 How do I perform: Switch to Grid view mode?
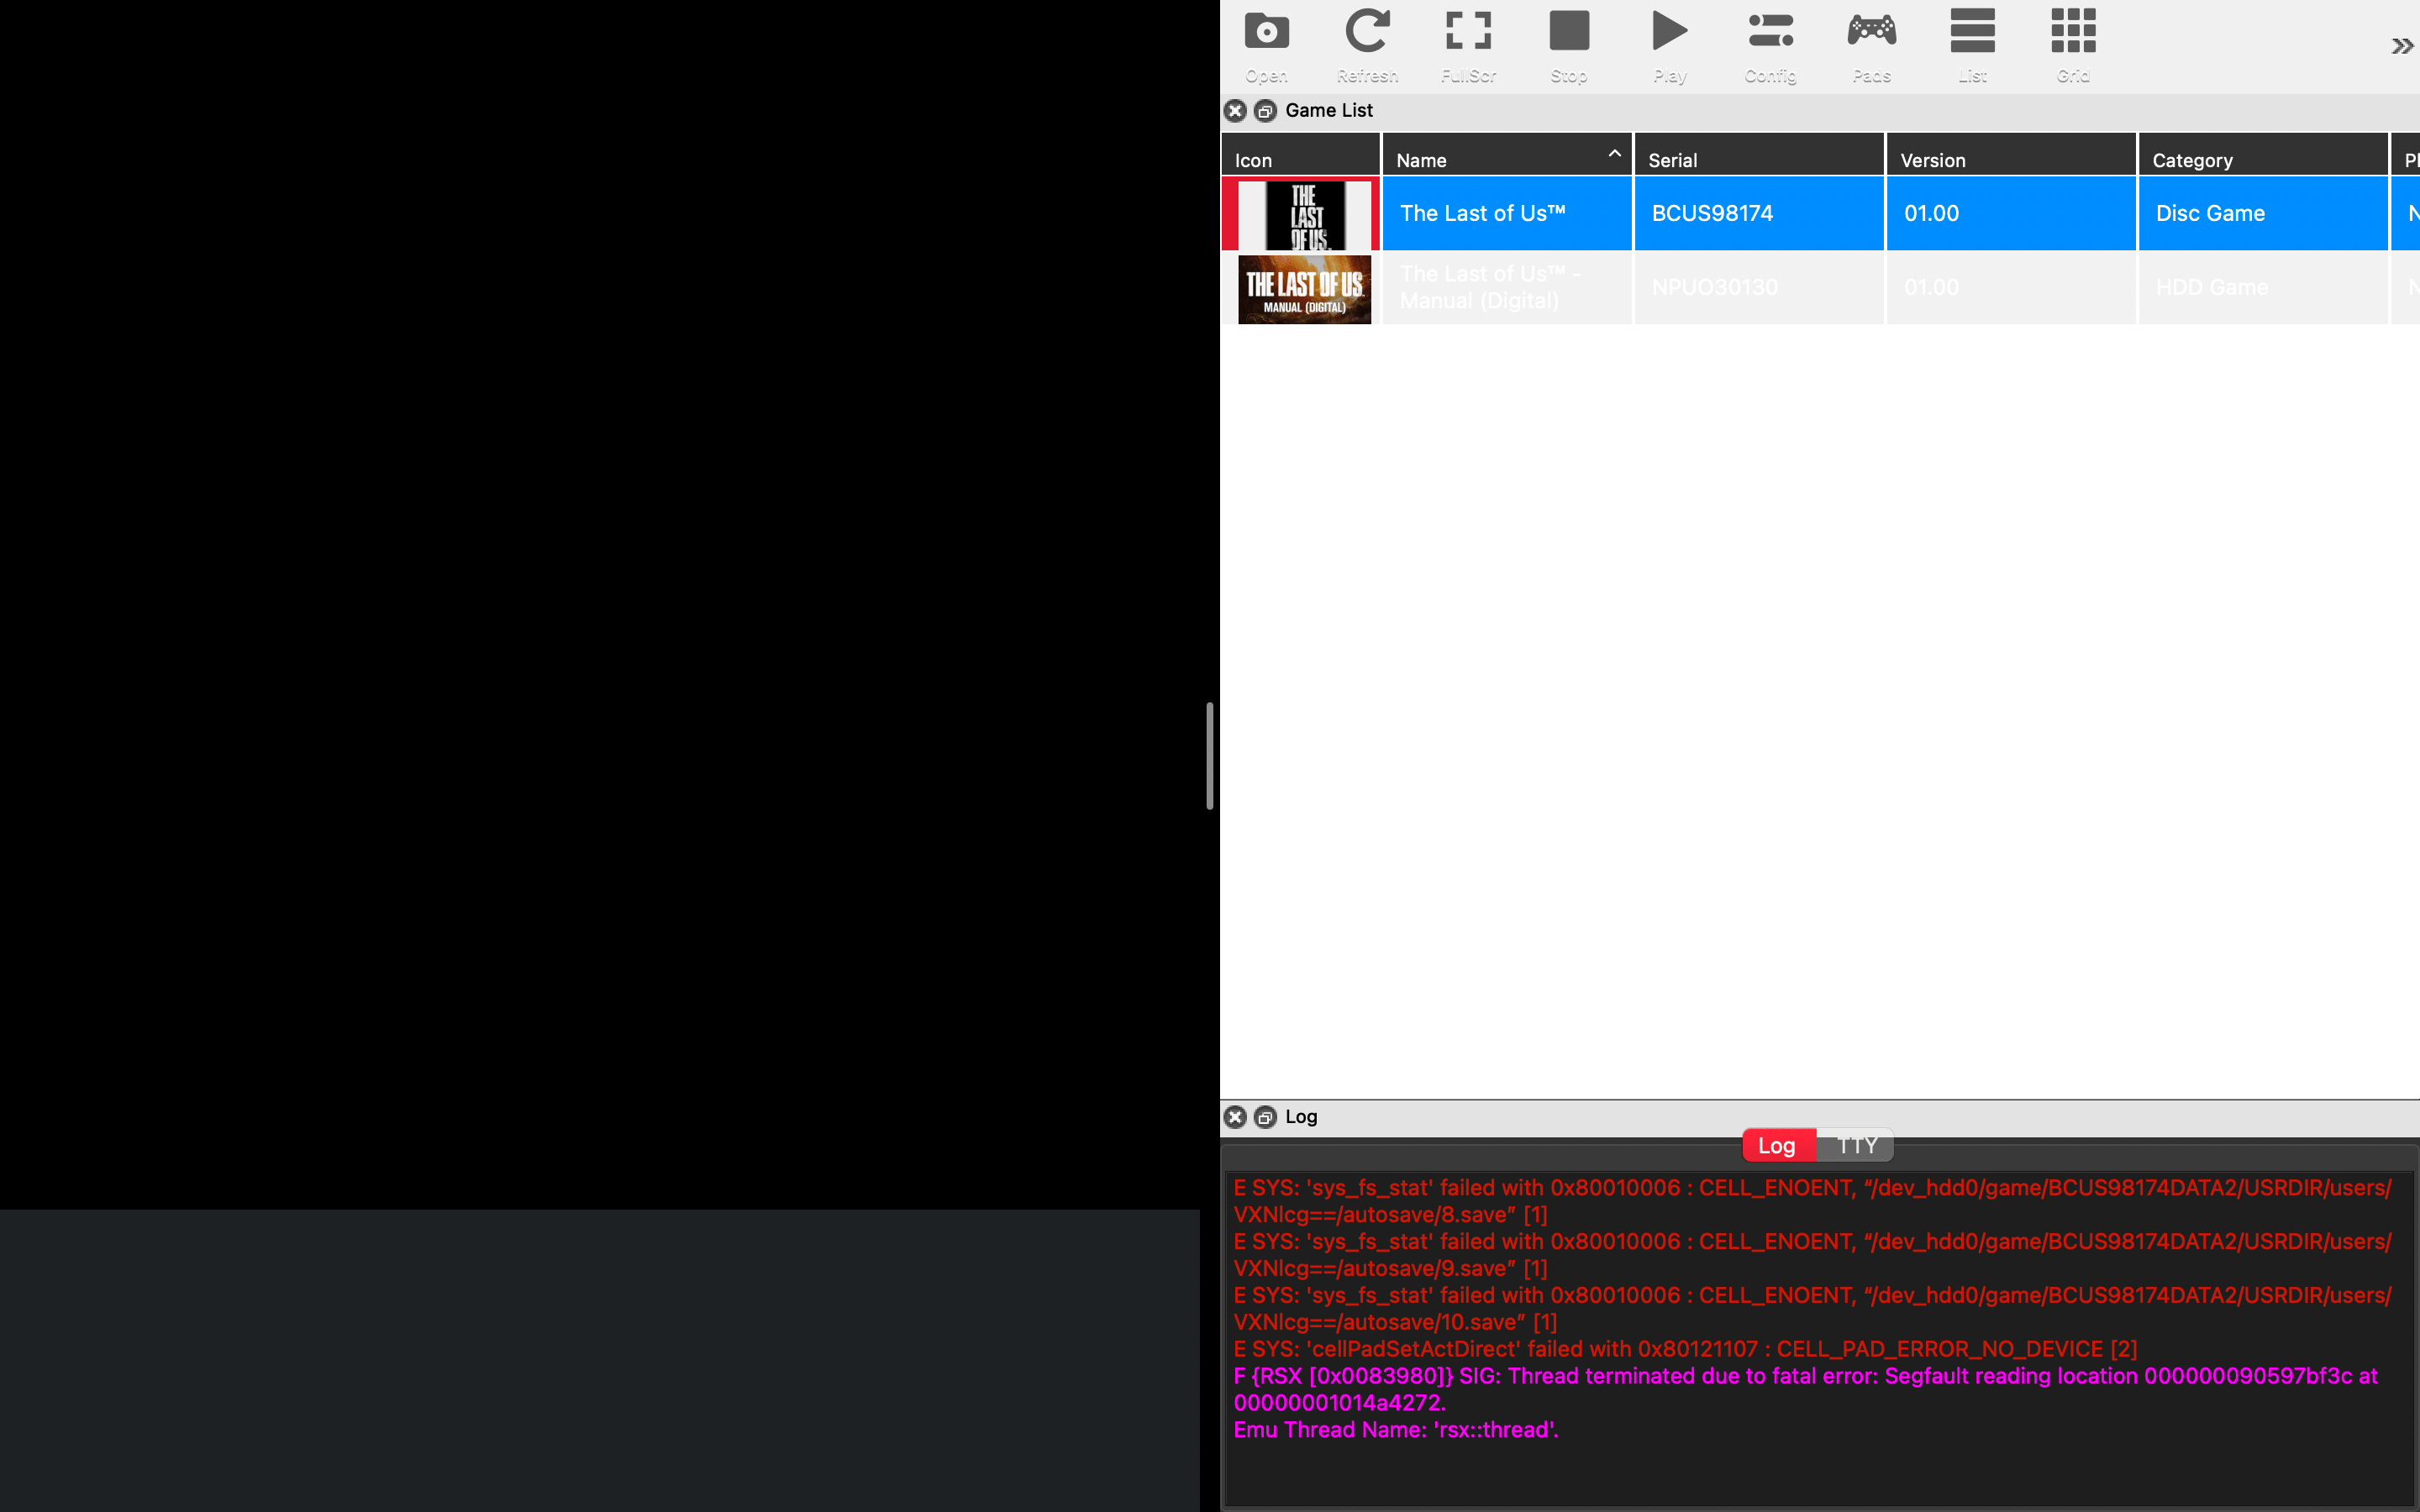coord(2073,45)
